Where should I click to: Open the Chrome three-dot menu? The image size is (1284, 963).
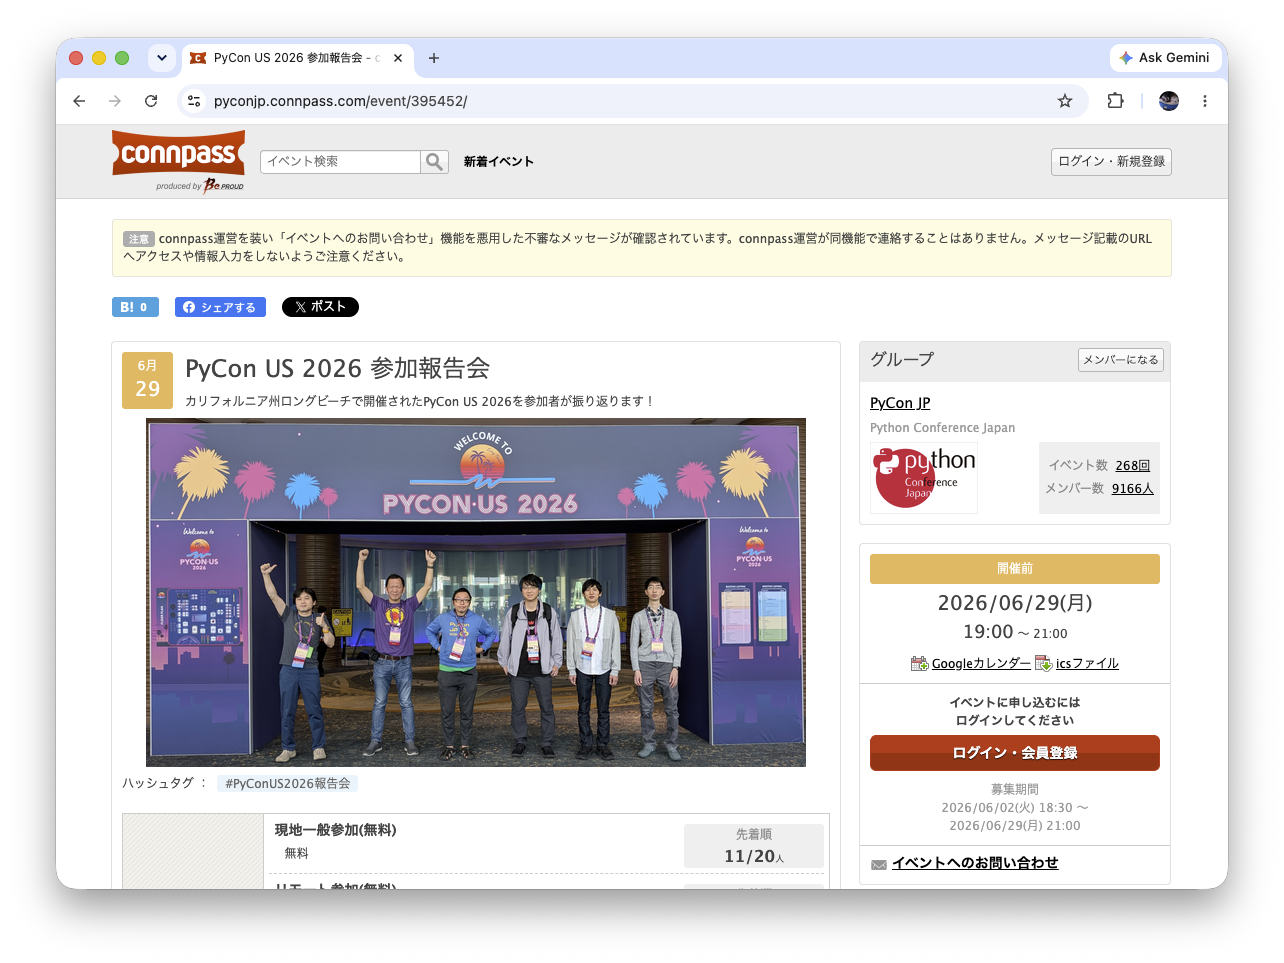1205,101
